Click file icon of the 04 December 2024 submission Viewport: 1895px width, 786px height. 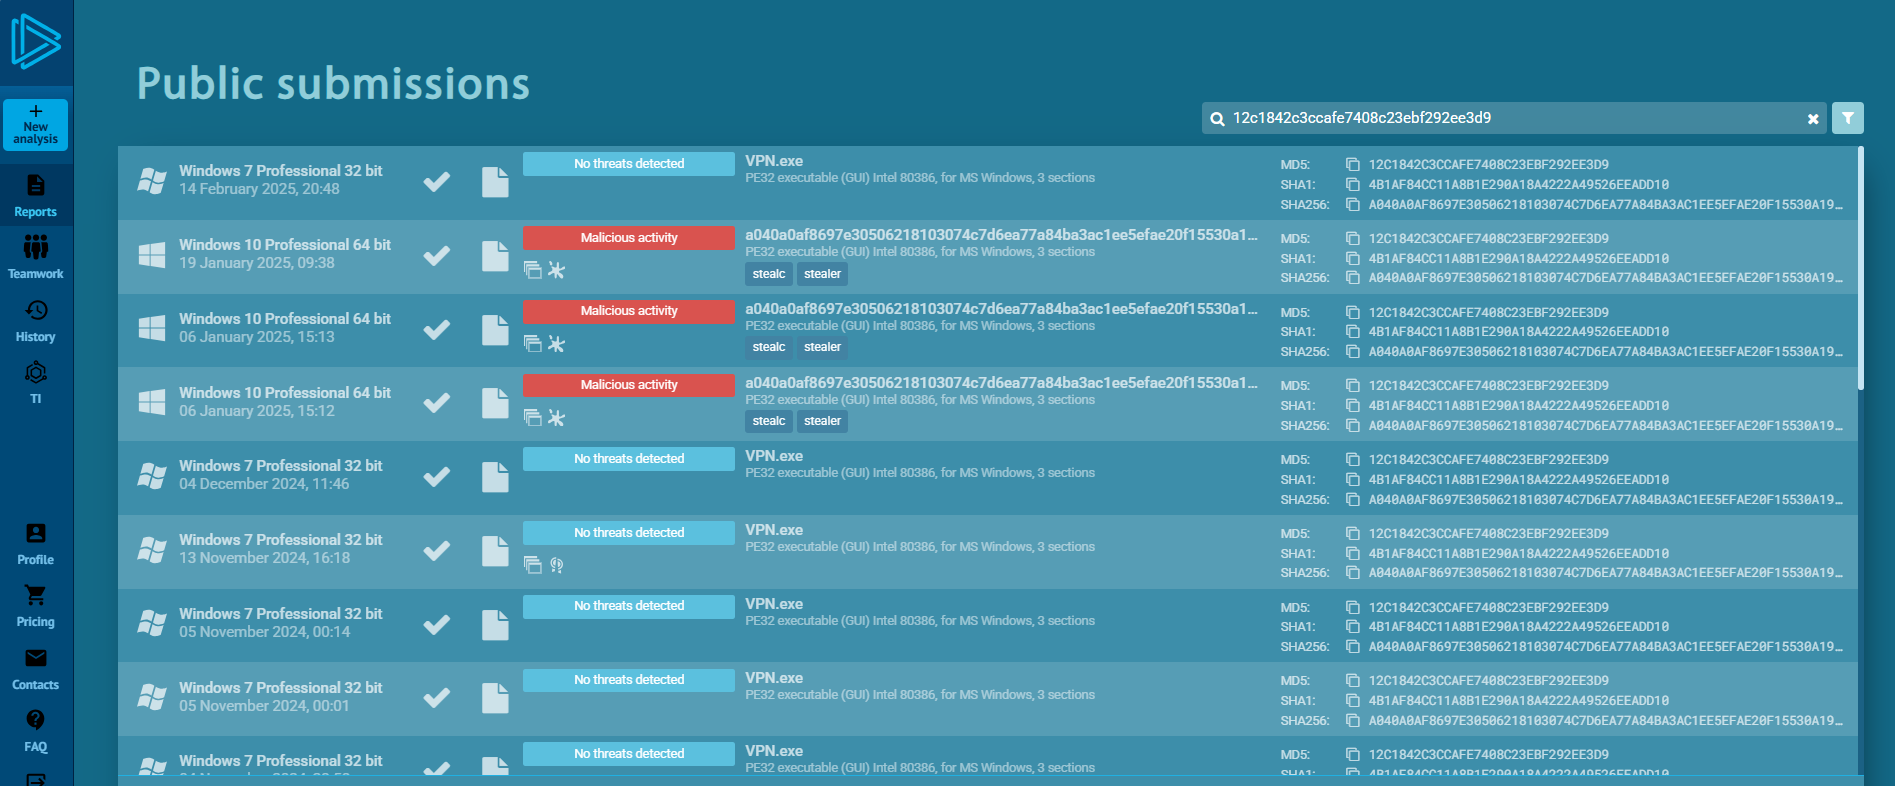tap(495, 477)
